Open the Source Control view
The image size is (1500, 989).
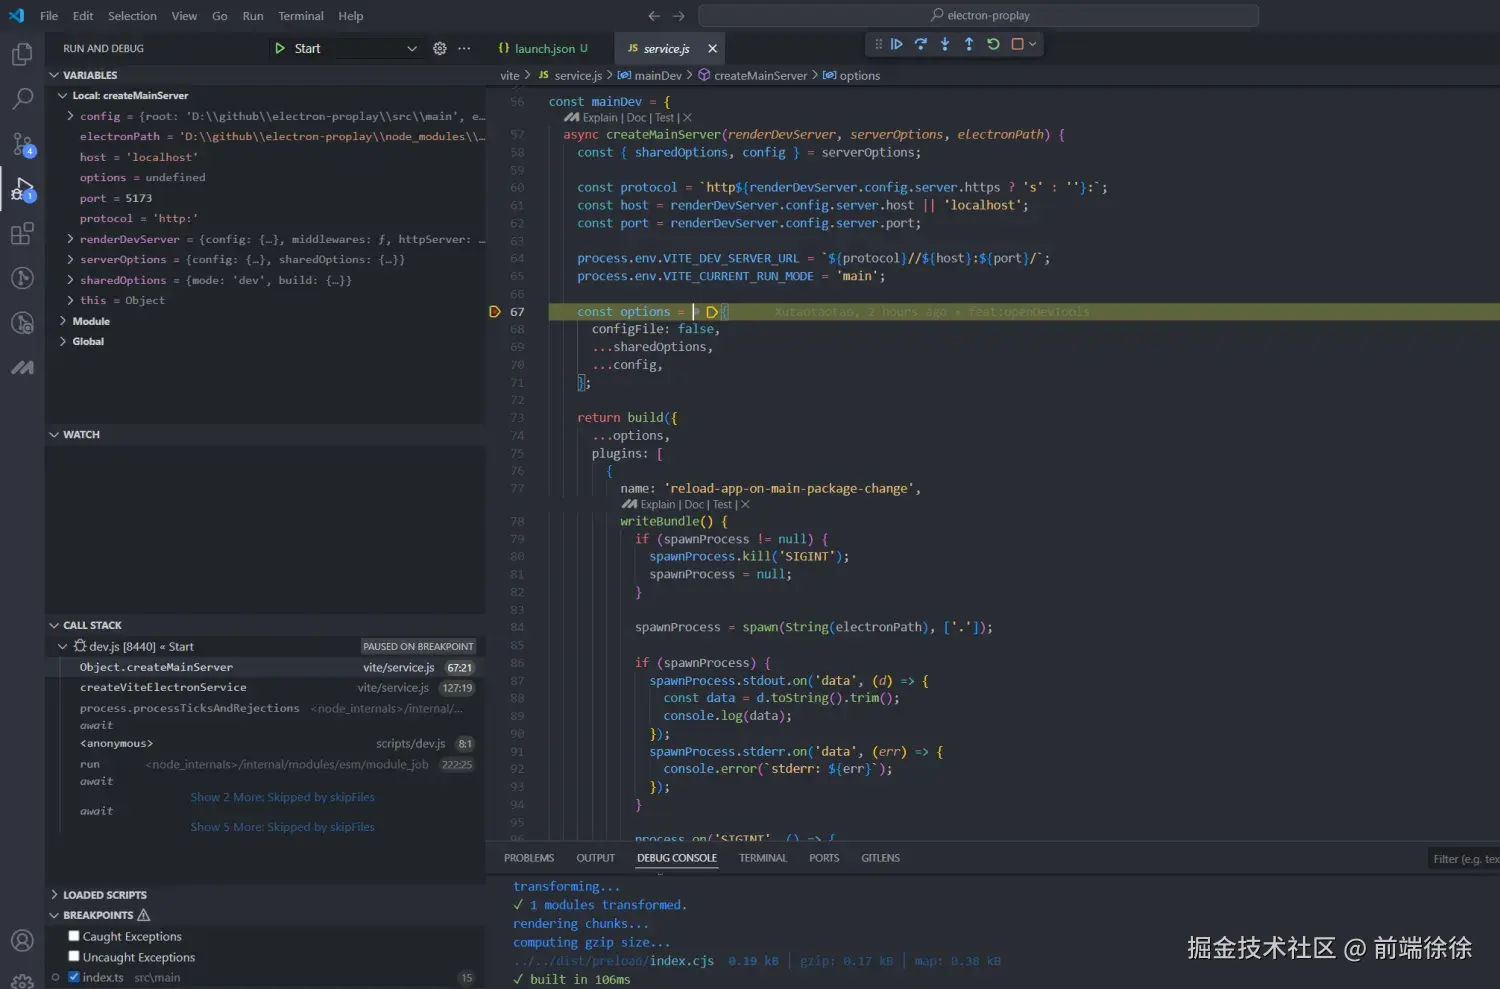coord(22,144)
